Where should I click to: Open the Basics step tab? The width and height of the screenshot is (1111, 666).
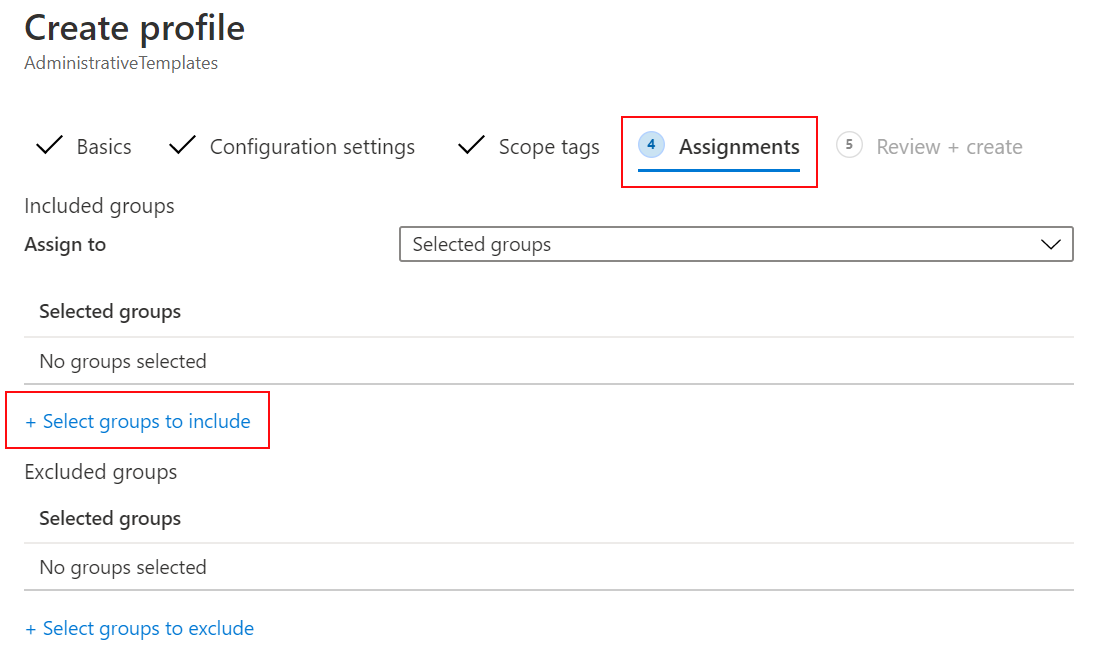tap(103, 147)
